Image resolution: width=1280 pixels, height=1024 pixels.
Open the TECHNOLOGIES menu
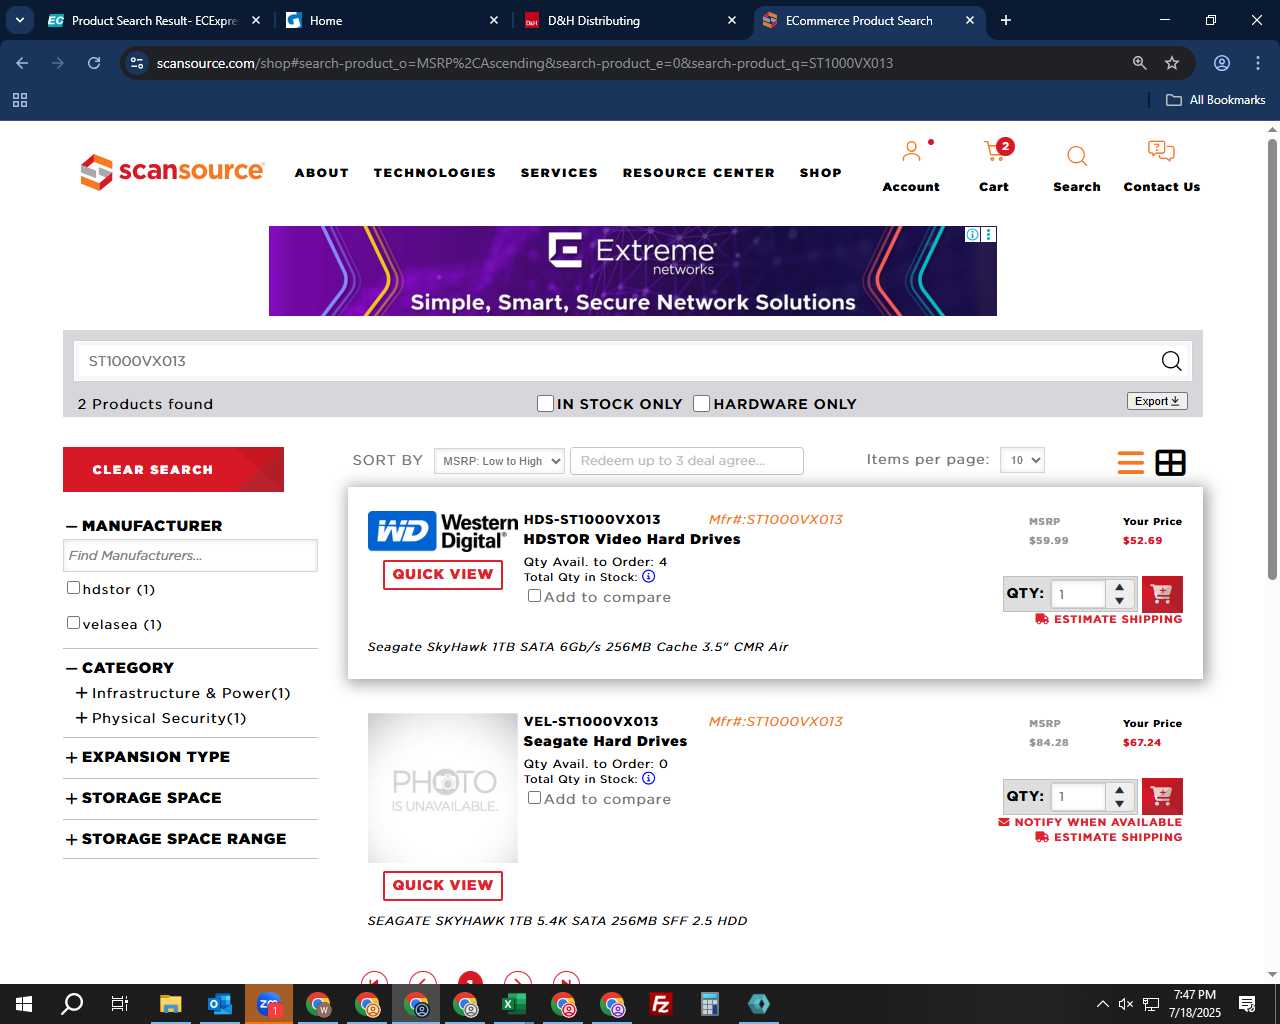[x=435, y=173]
